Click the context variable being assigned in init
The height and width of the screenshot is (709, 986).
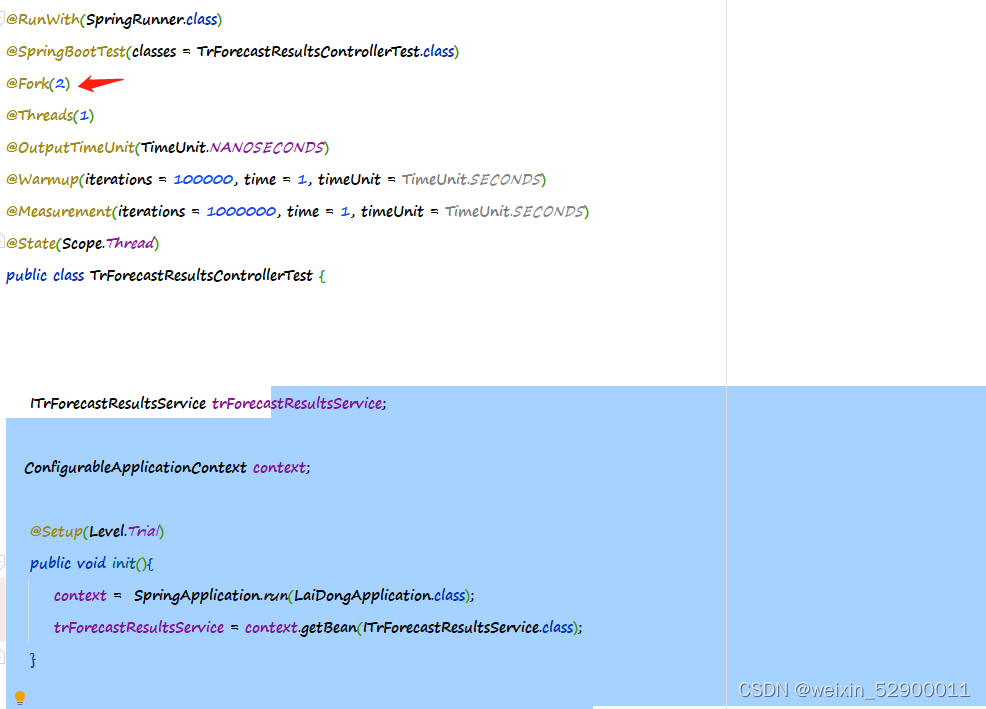80,596
